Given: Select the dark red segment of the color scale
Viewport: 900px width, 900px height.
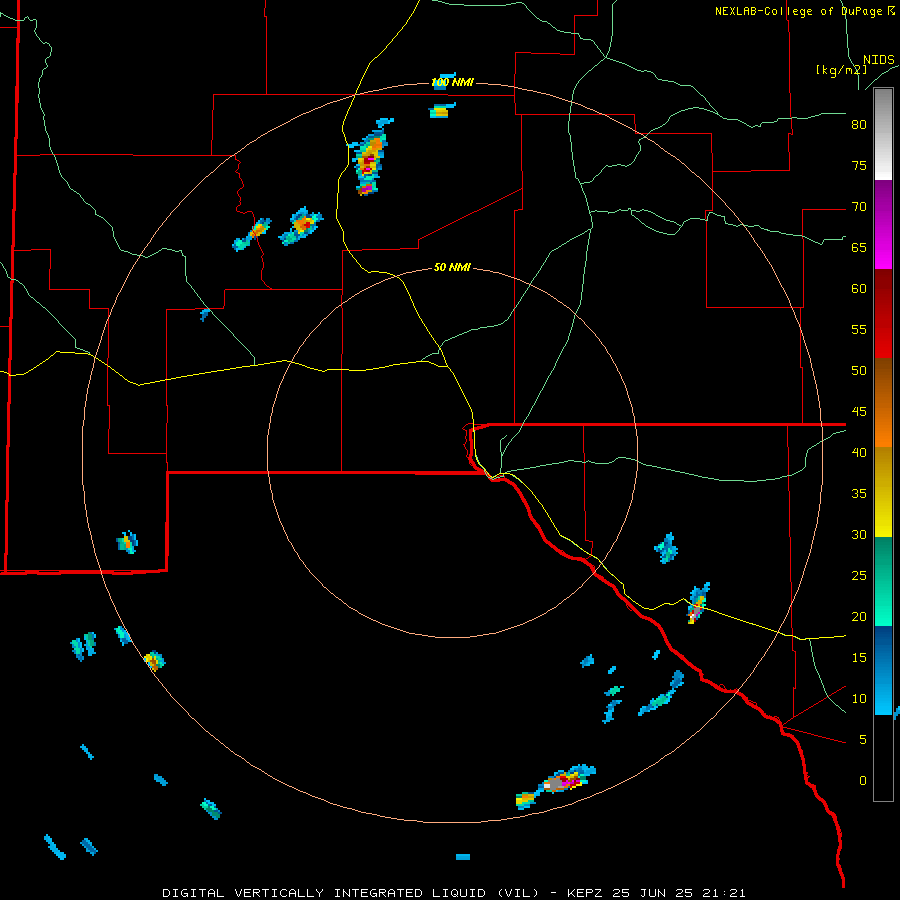Looking at the screenshot, I should [883, 314].
